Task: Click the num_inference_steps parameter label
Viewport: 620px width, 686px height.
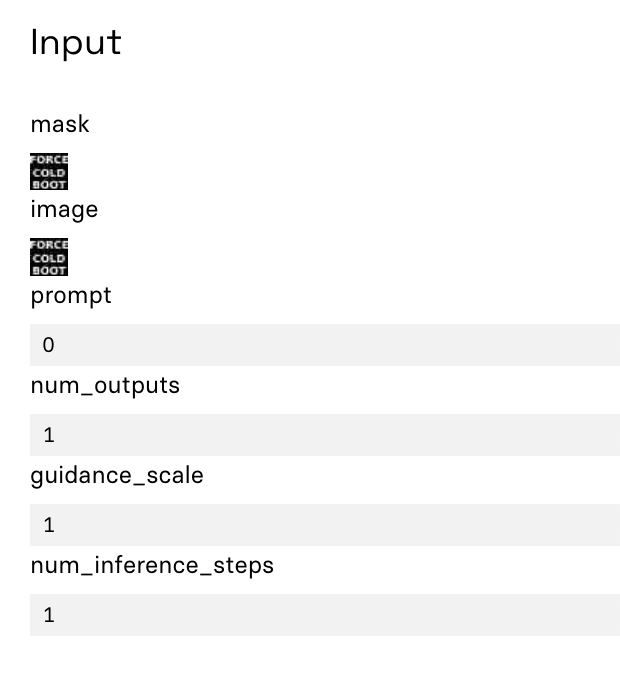Action: point(152,565)
